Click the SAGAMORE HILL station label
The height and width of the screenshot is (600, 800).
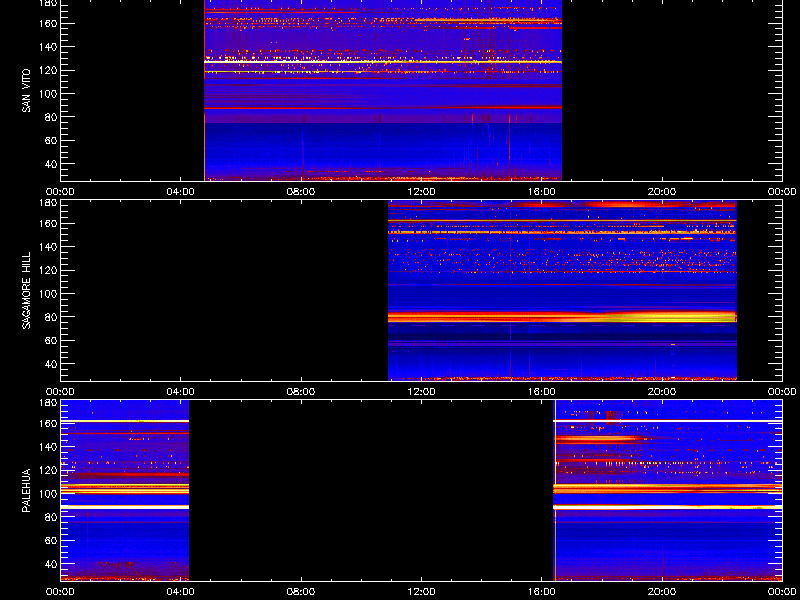pyautogui.click(x=27, y=290)
